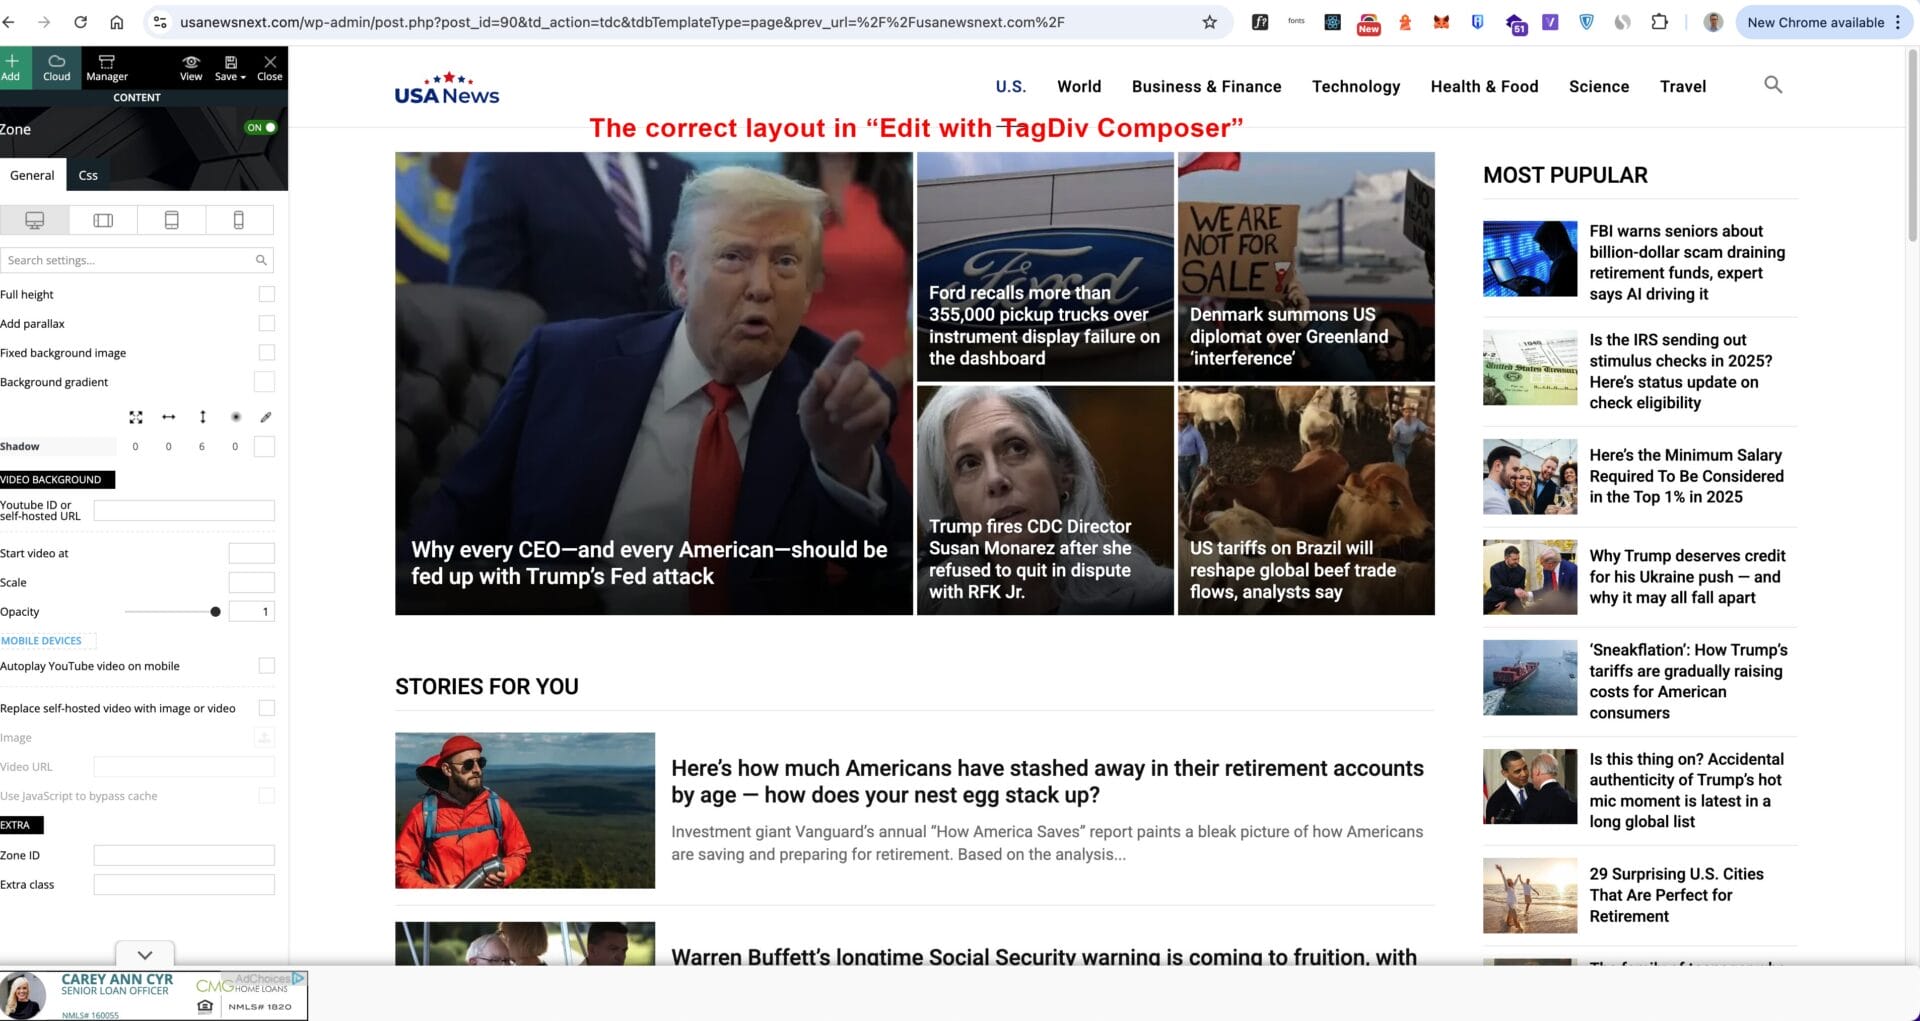Click the shadow spread blur icon
The width and height of the screenshot is (1920, 1021).
pos(236,417)
